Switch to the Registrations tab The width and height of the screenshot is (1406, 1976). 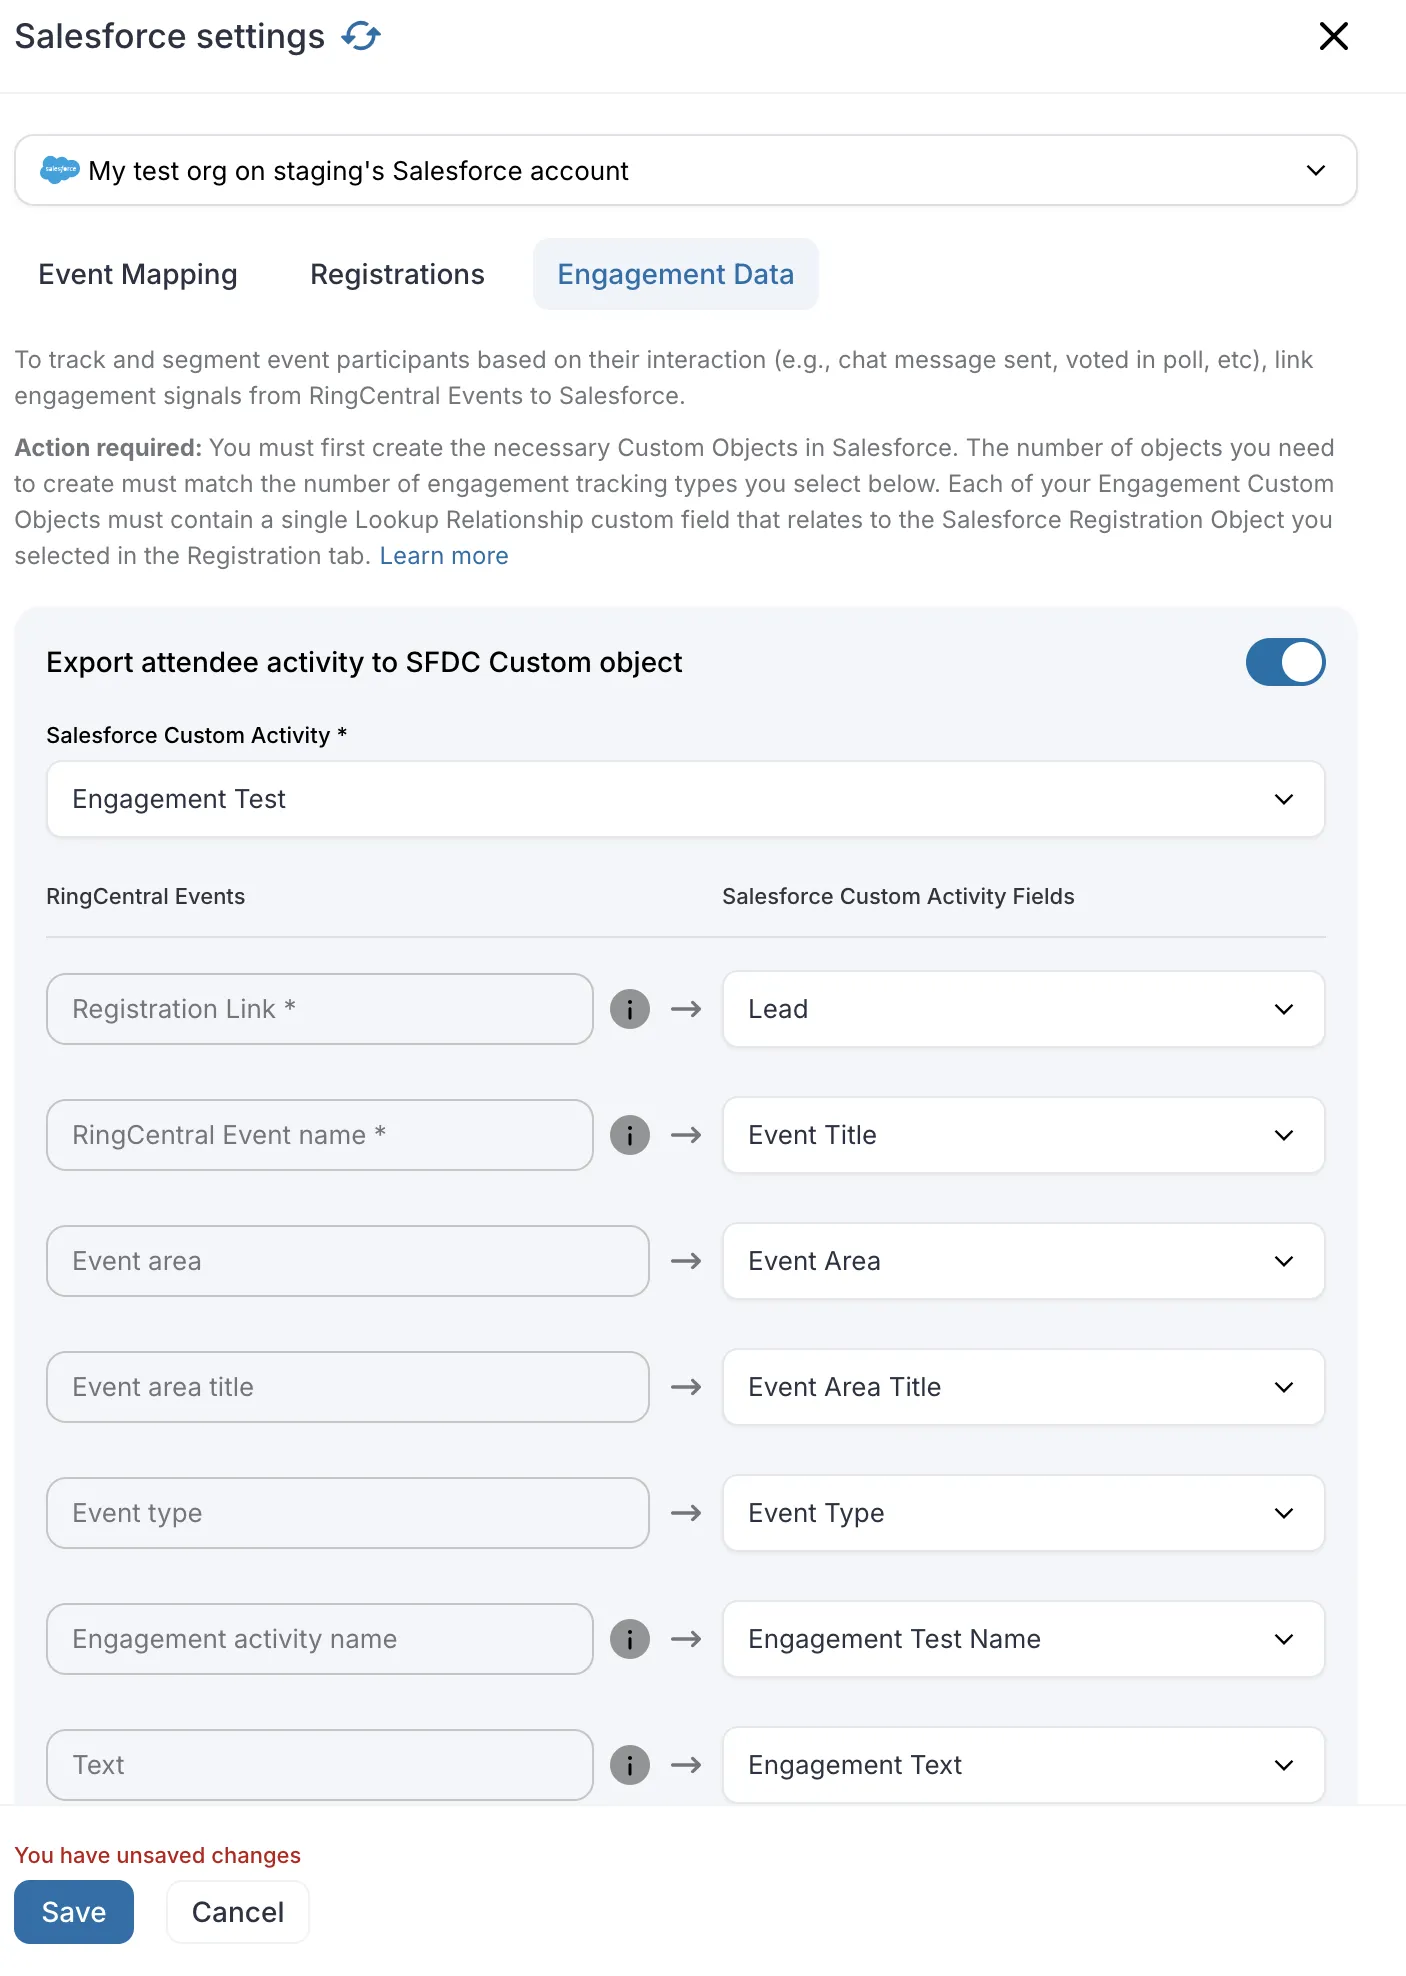coord(397,274)
